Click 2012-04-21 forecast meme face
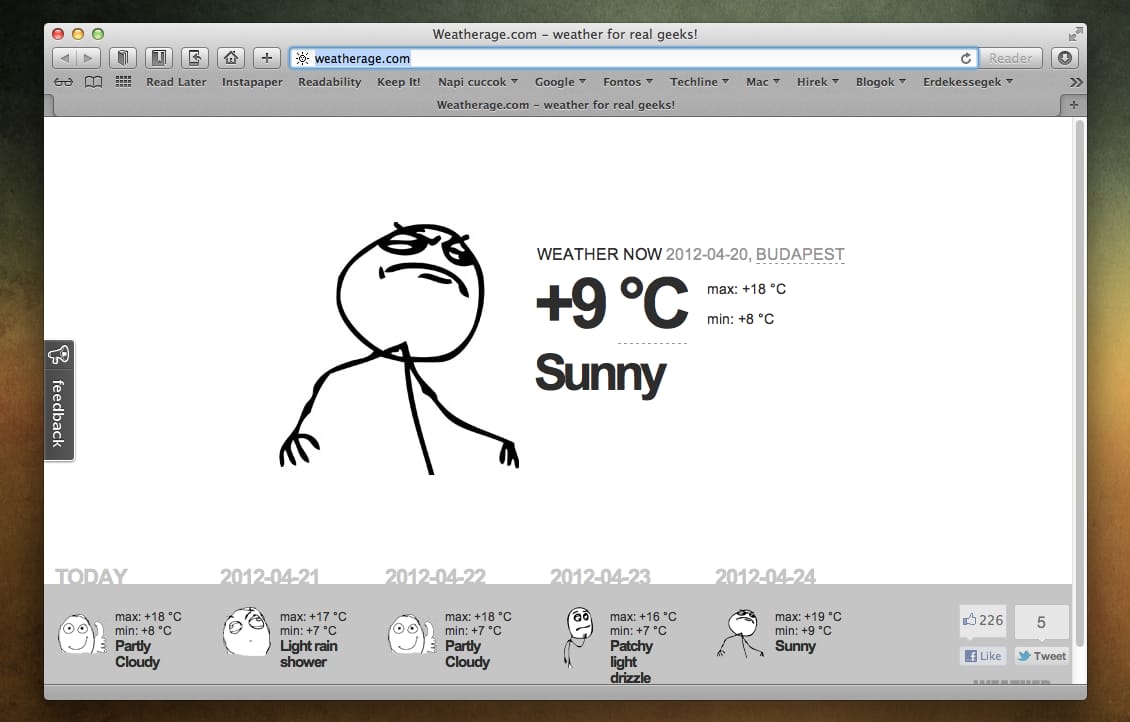 coord(246,631)
